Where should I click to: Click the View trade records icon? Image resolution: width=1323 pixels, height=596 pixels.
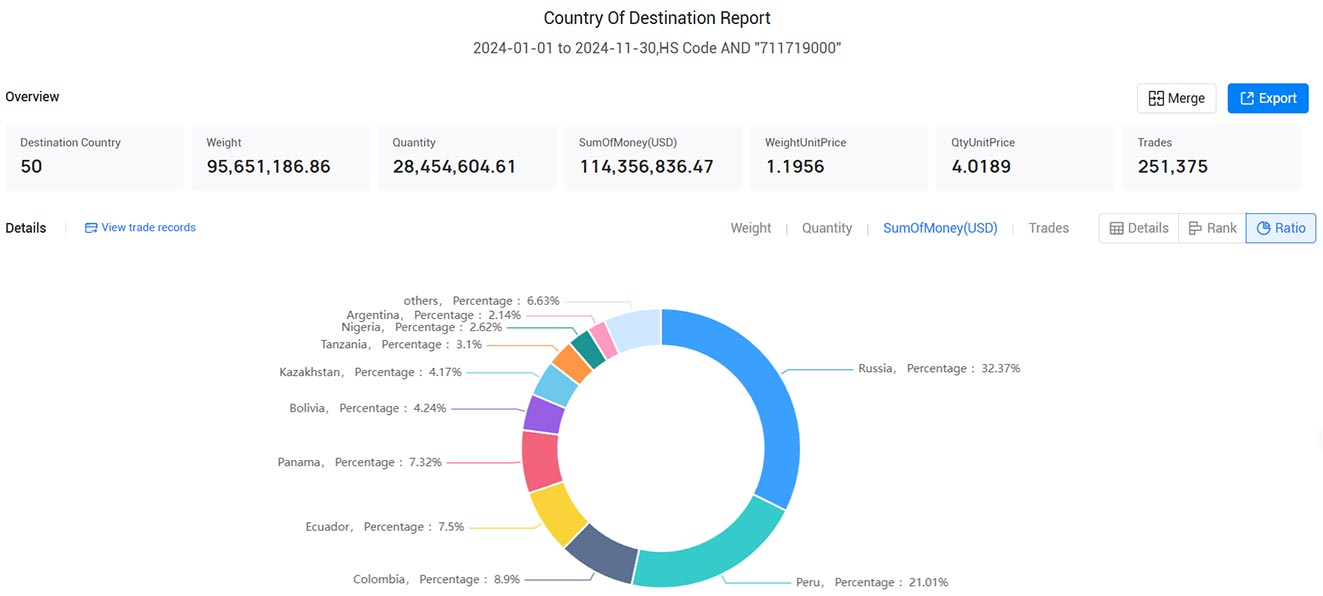pos(91,228)
